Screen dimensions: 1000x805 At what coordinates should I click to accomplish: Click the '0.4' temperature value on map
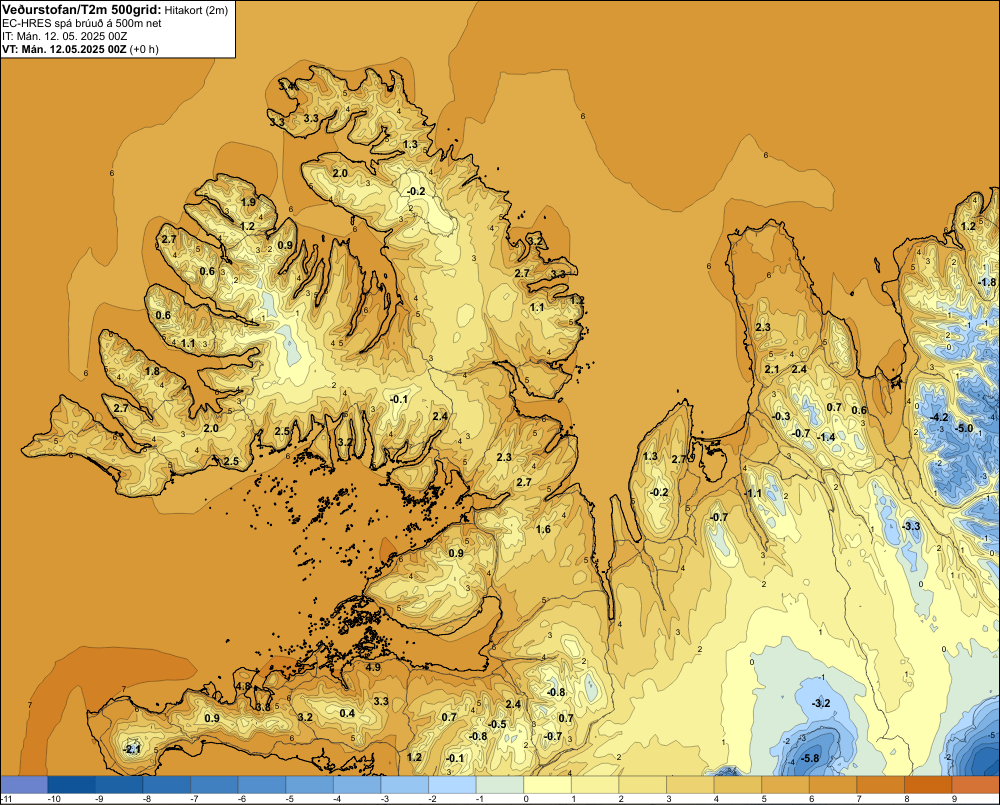click(347, 713)
